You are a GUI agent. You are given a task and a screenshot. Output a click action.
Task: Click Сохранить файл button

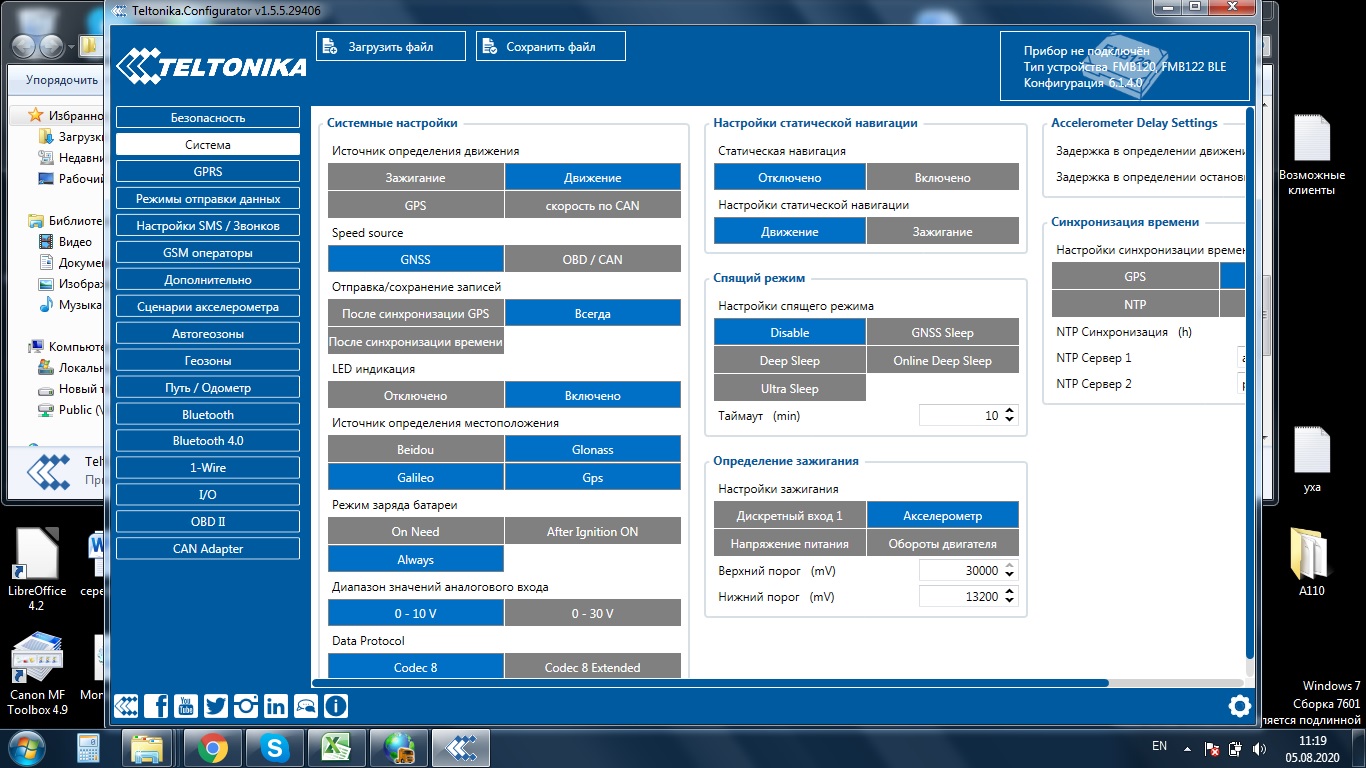tap(551, 47)
